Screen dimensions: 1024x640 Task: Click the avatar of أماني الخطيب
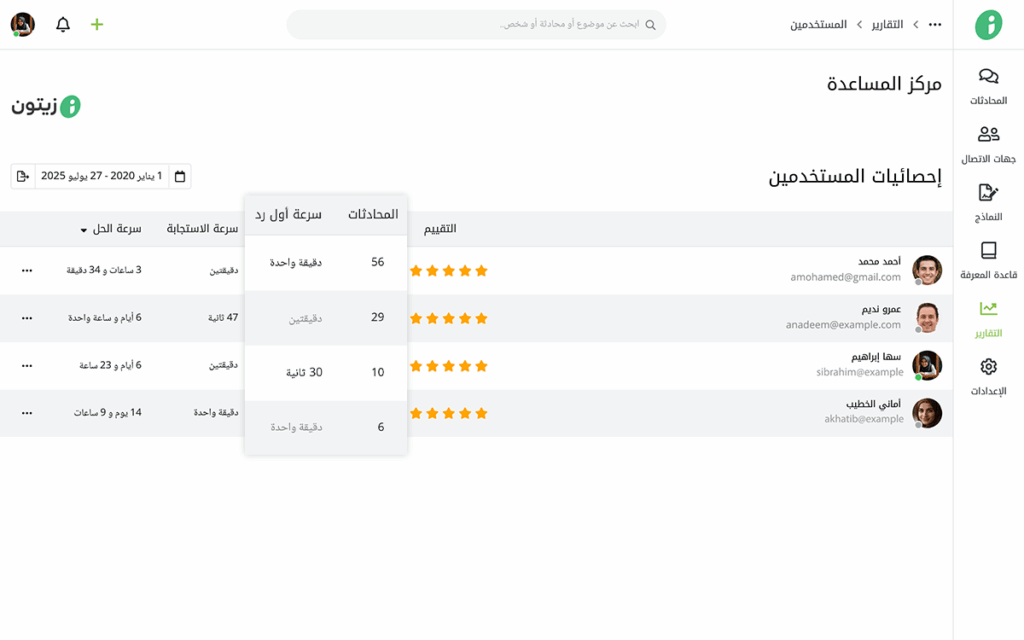tap(927, 413)
